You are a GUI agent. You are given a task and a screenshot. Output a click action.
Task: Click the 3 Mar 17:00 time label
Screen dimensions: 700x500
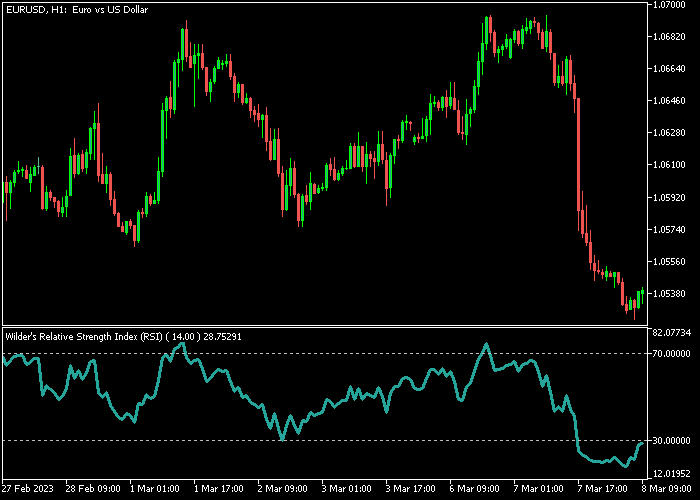tap(410, 488)
